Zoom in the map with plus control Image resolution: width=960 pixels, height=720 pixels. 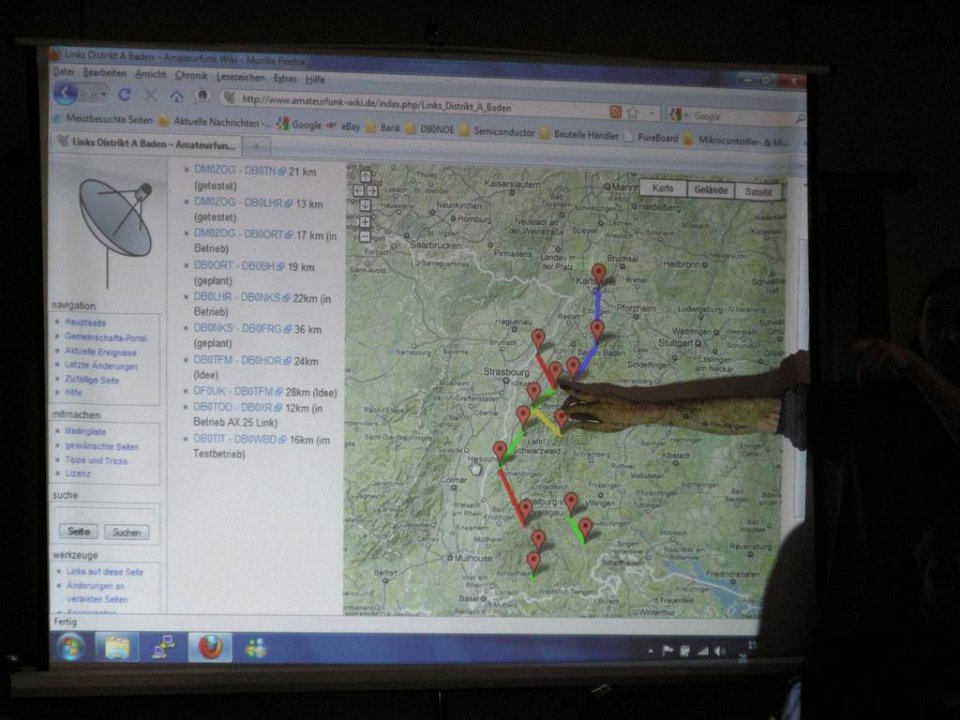click(365, 222)
